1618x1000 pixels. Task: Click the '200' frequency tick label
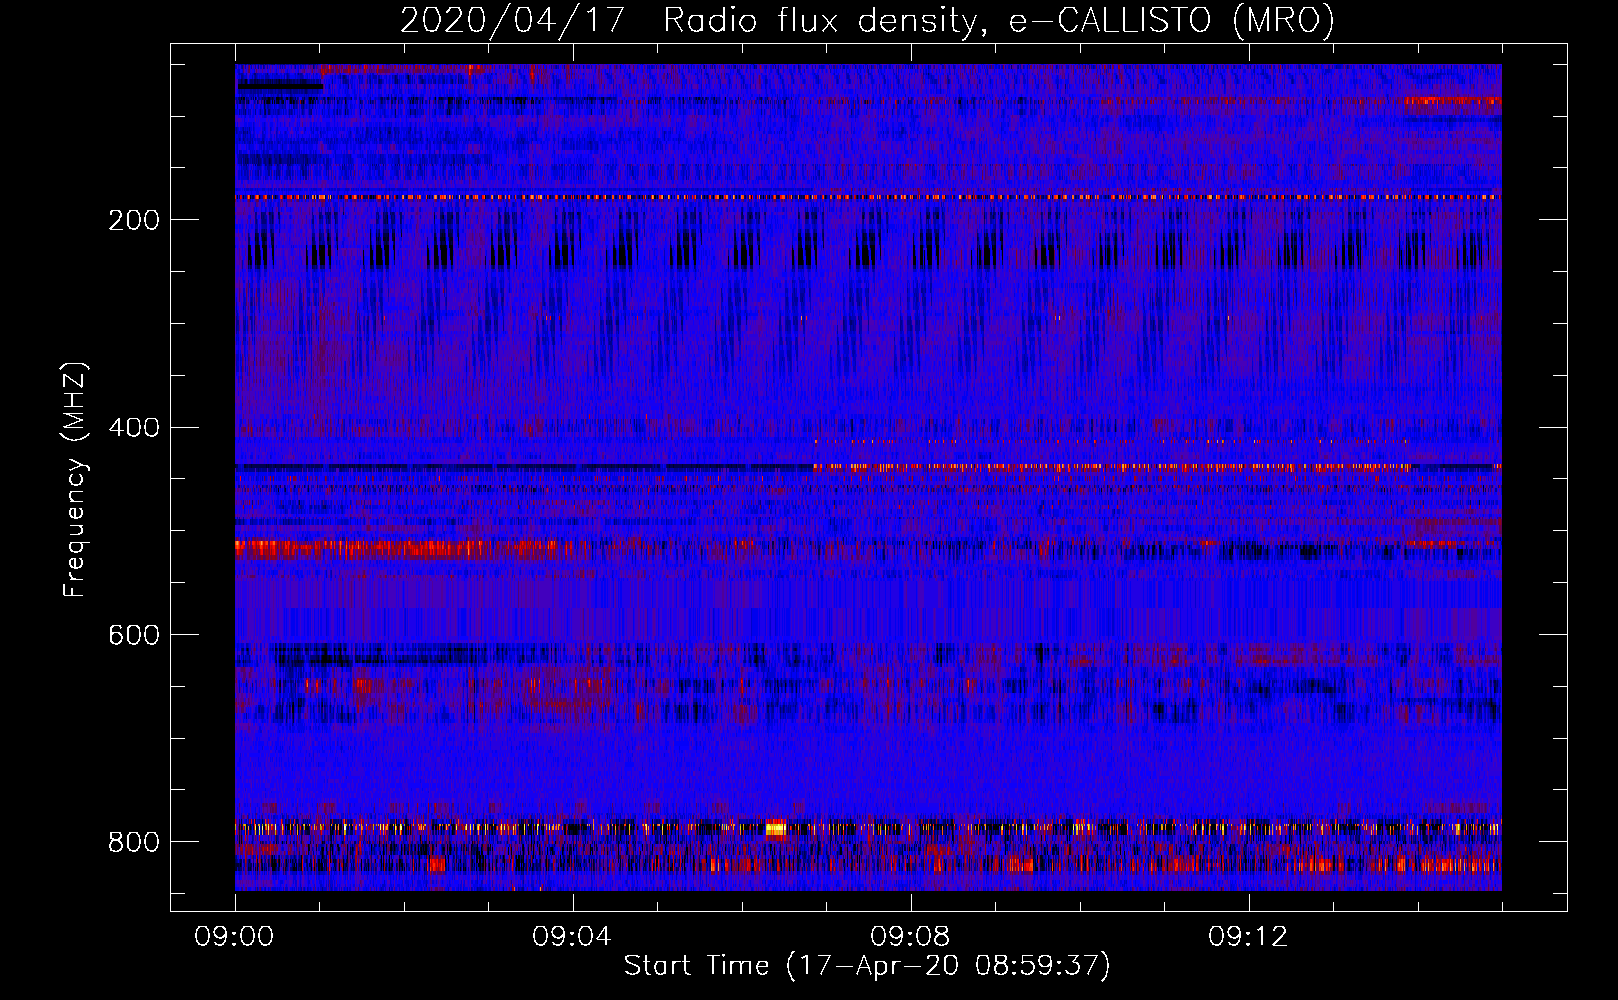[x=134, y=220]
